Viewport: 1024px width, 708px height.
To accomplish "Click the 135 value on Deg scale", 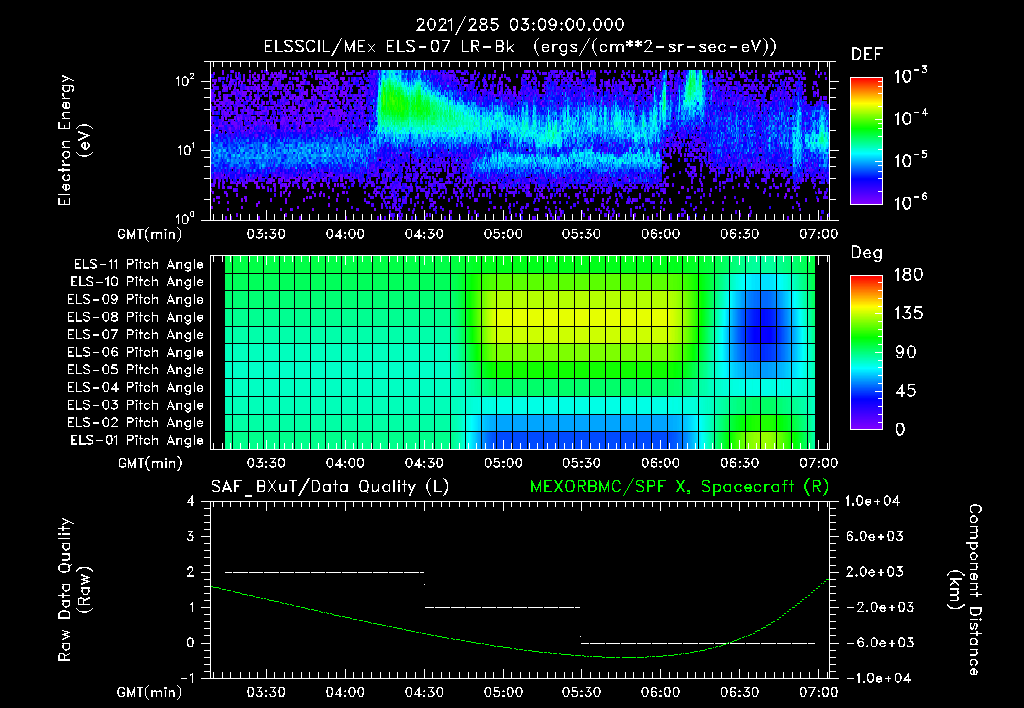I will (x=908, y=314).
